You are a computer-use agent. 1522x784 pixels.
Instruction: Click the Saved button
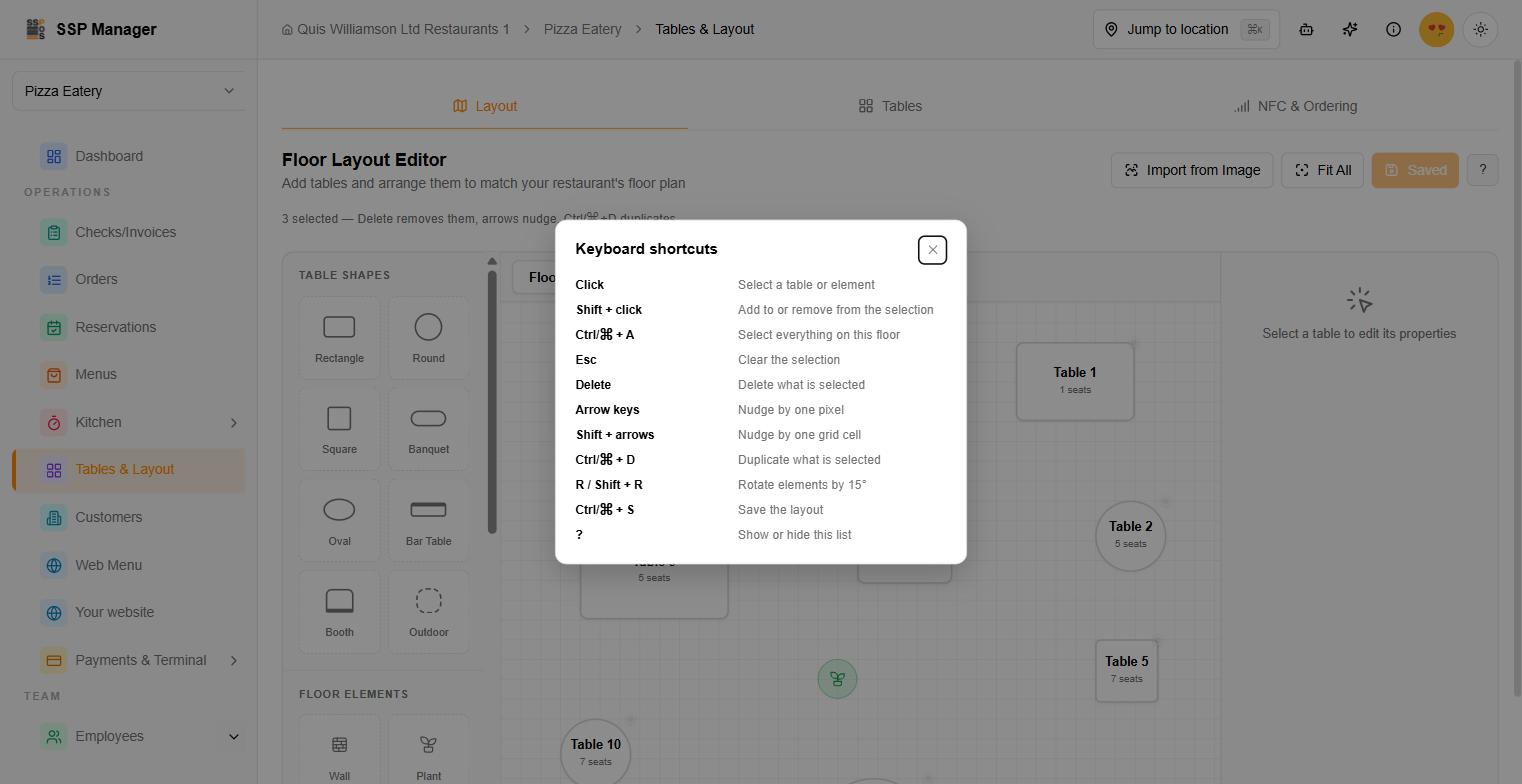coord(1415,170)
